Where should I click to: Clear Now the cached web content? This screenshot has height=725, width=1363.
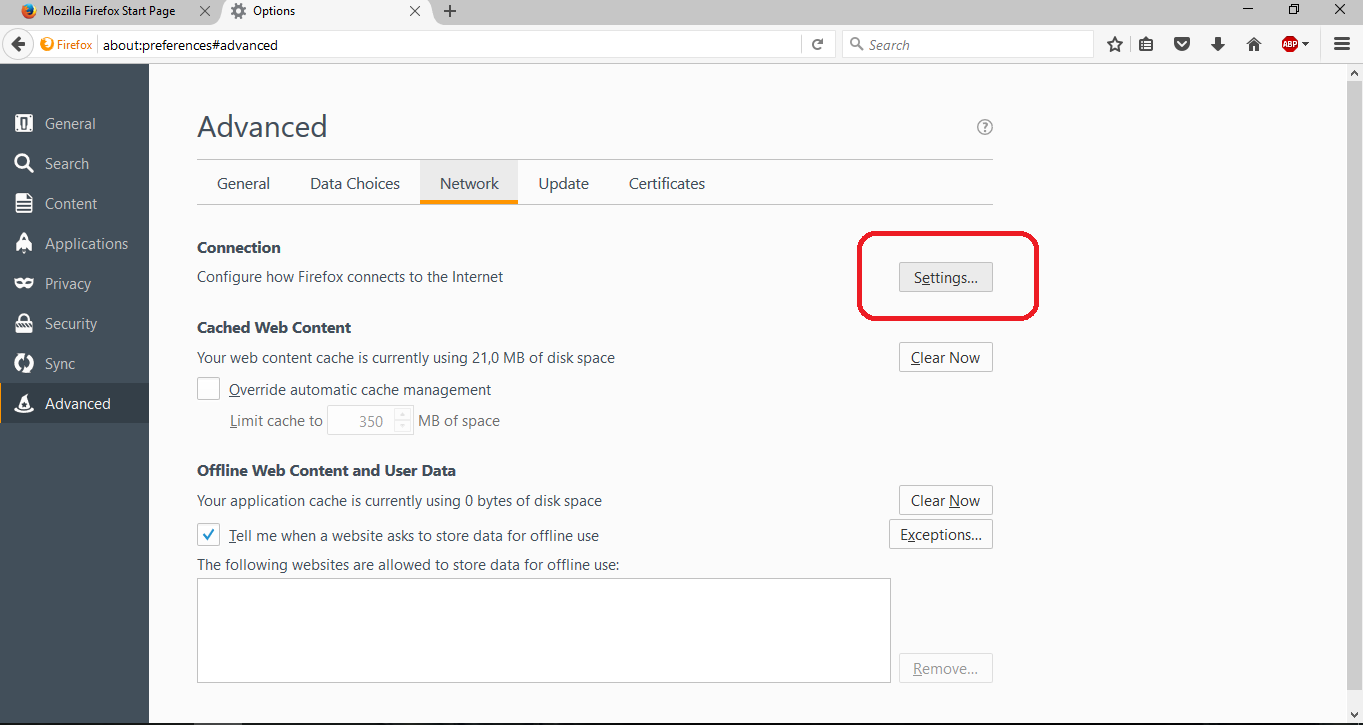tap(946, 357)
